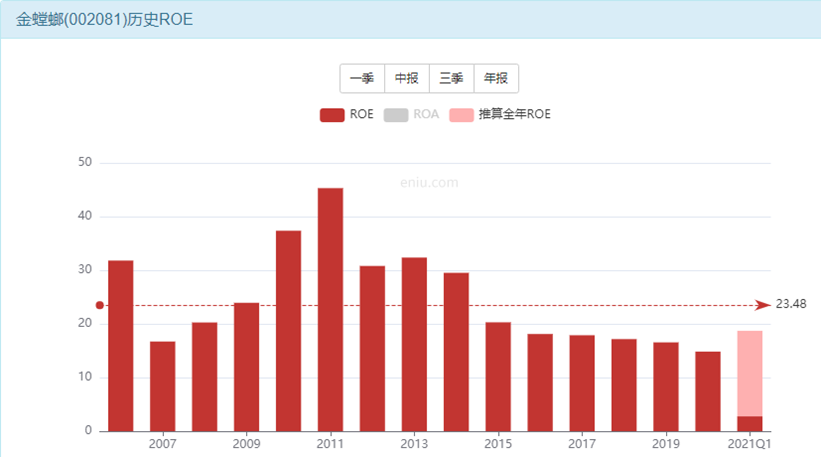
Task: Click the ROE bar above 2019
Action: pyautogui.click(x=665, y=387)
